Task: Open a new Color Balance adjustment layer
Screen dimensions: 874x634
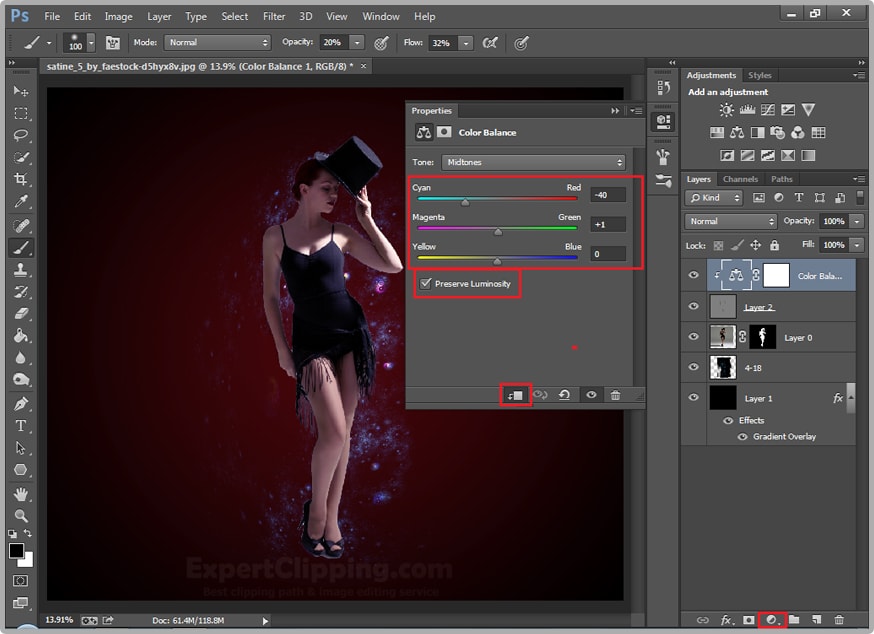Action: pyautogui.click(x=739, y=133)
